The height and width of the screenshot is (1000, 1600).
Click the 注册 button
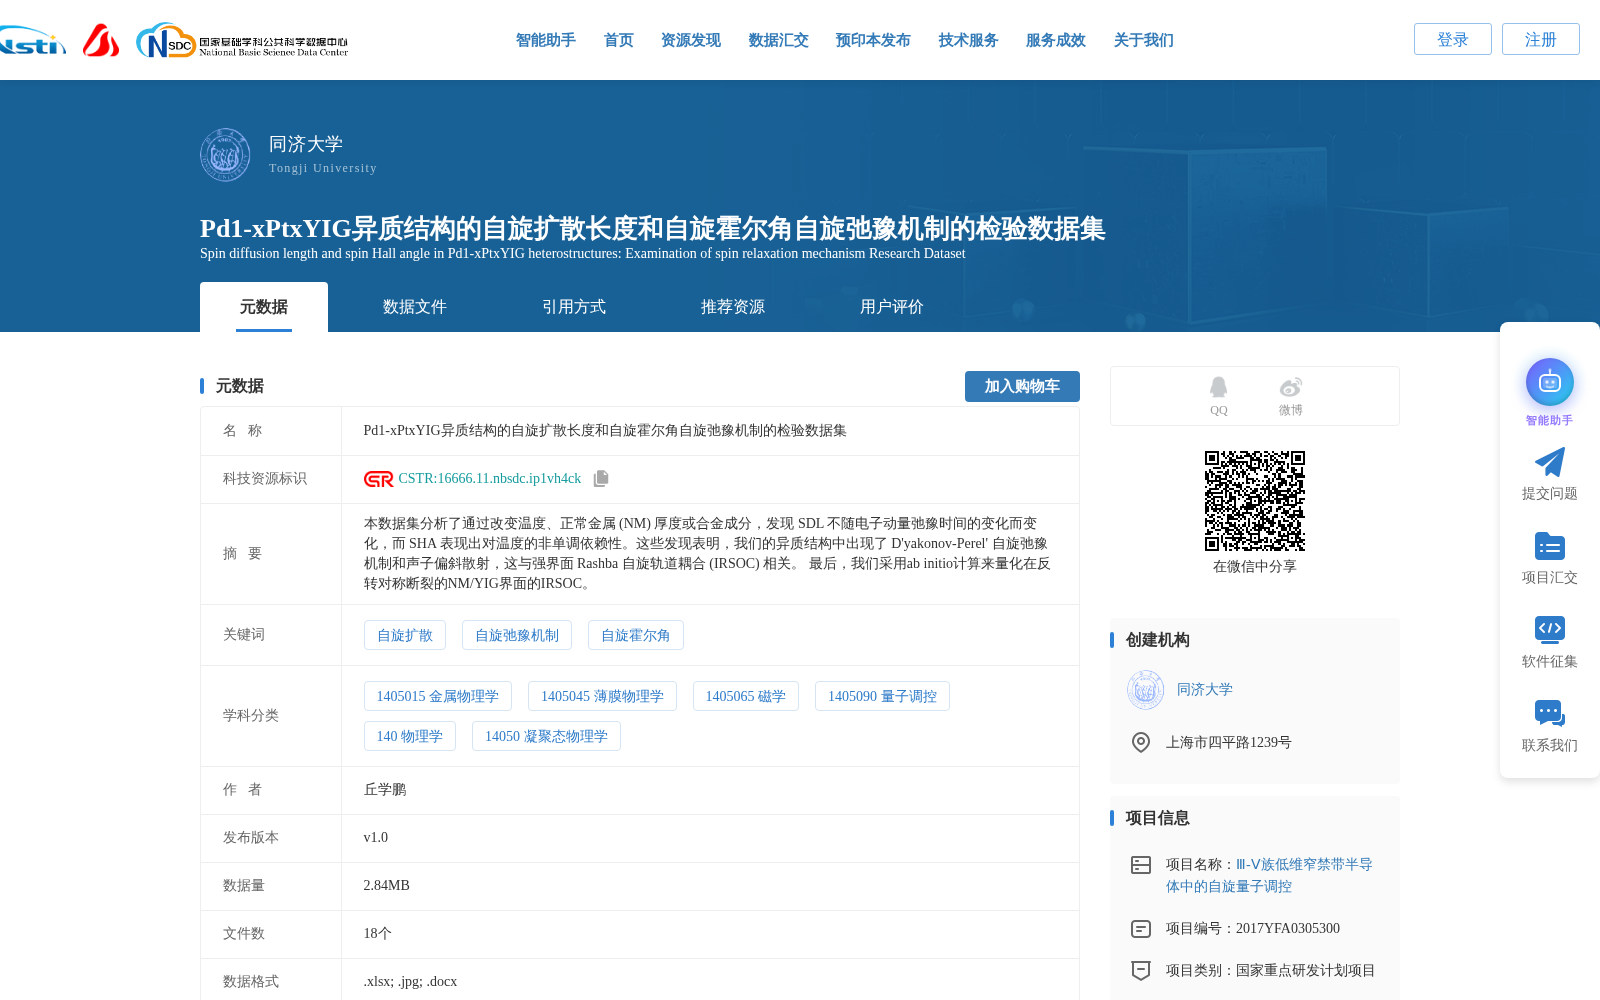coord(1541,39)
